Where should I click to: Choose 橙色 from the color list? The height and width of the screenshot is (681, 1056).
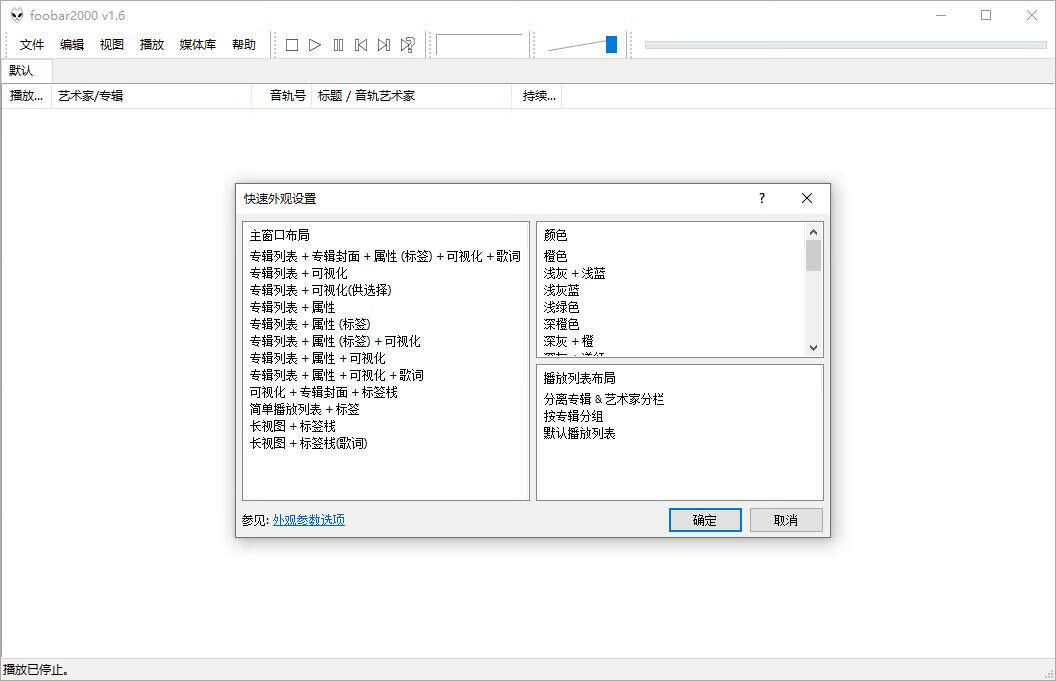point(556,256)
